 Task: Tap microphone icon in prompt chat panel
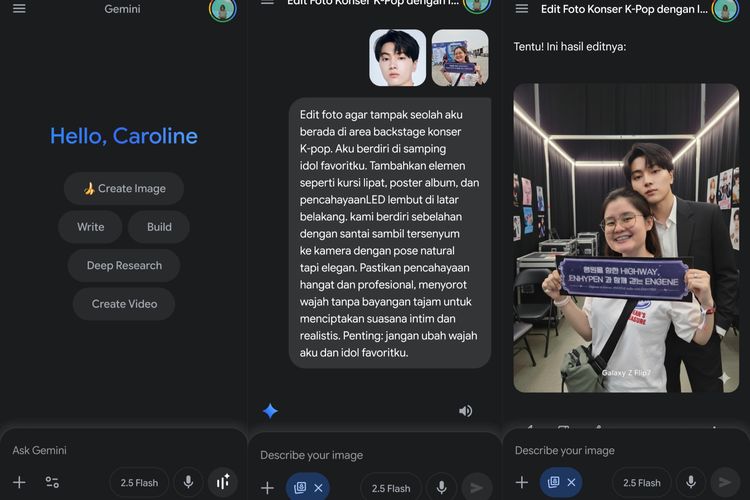click(441, 488)
